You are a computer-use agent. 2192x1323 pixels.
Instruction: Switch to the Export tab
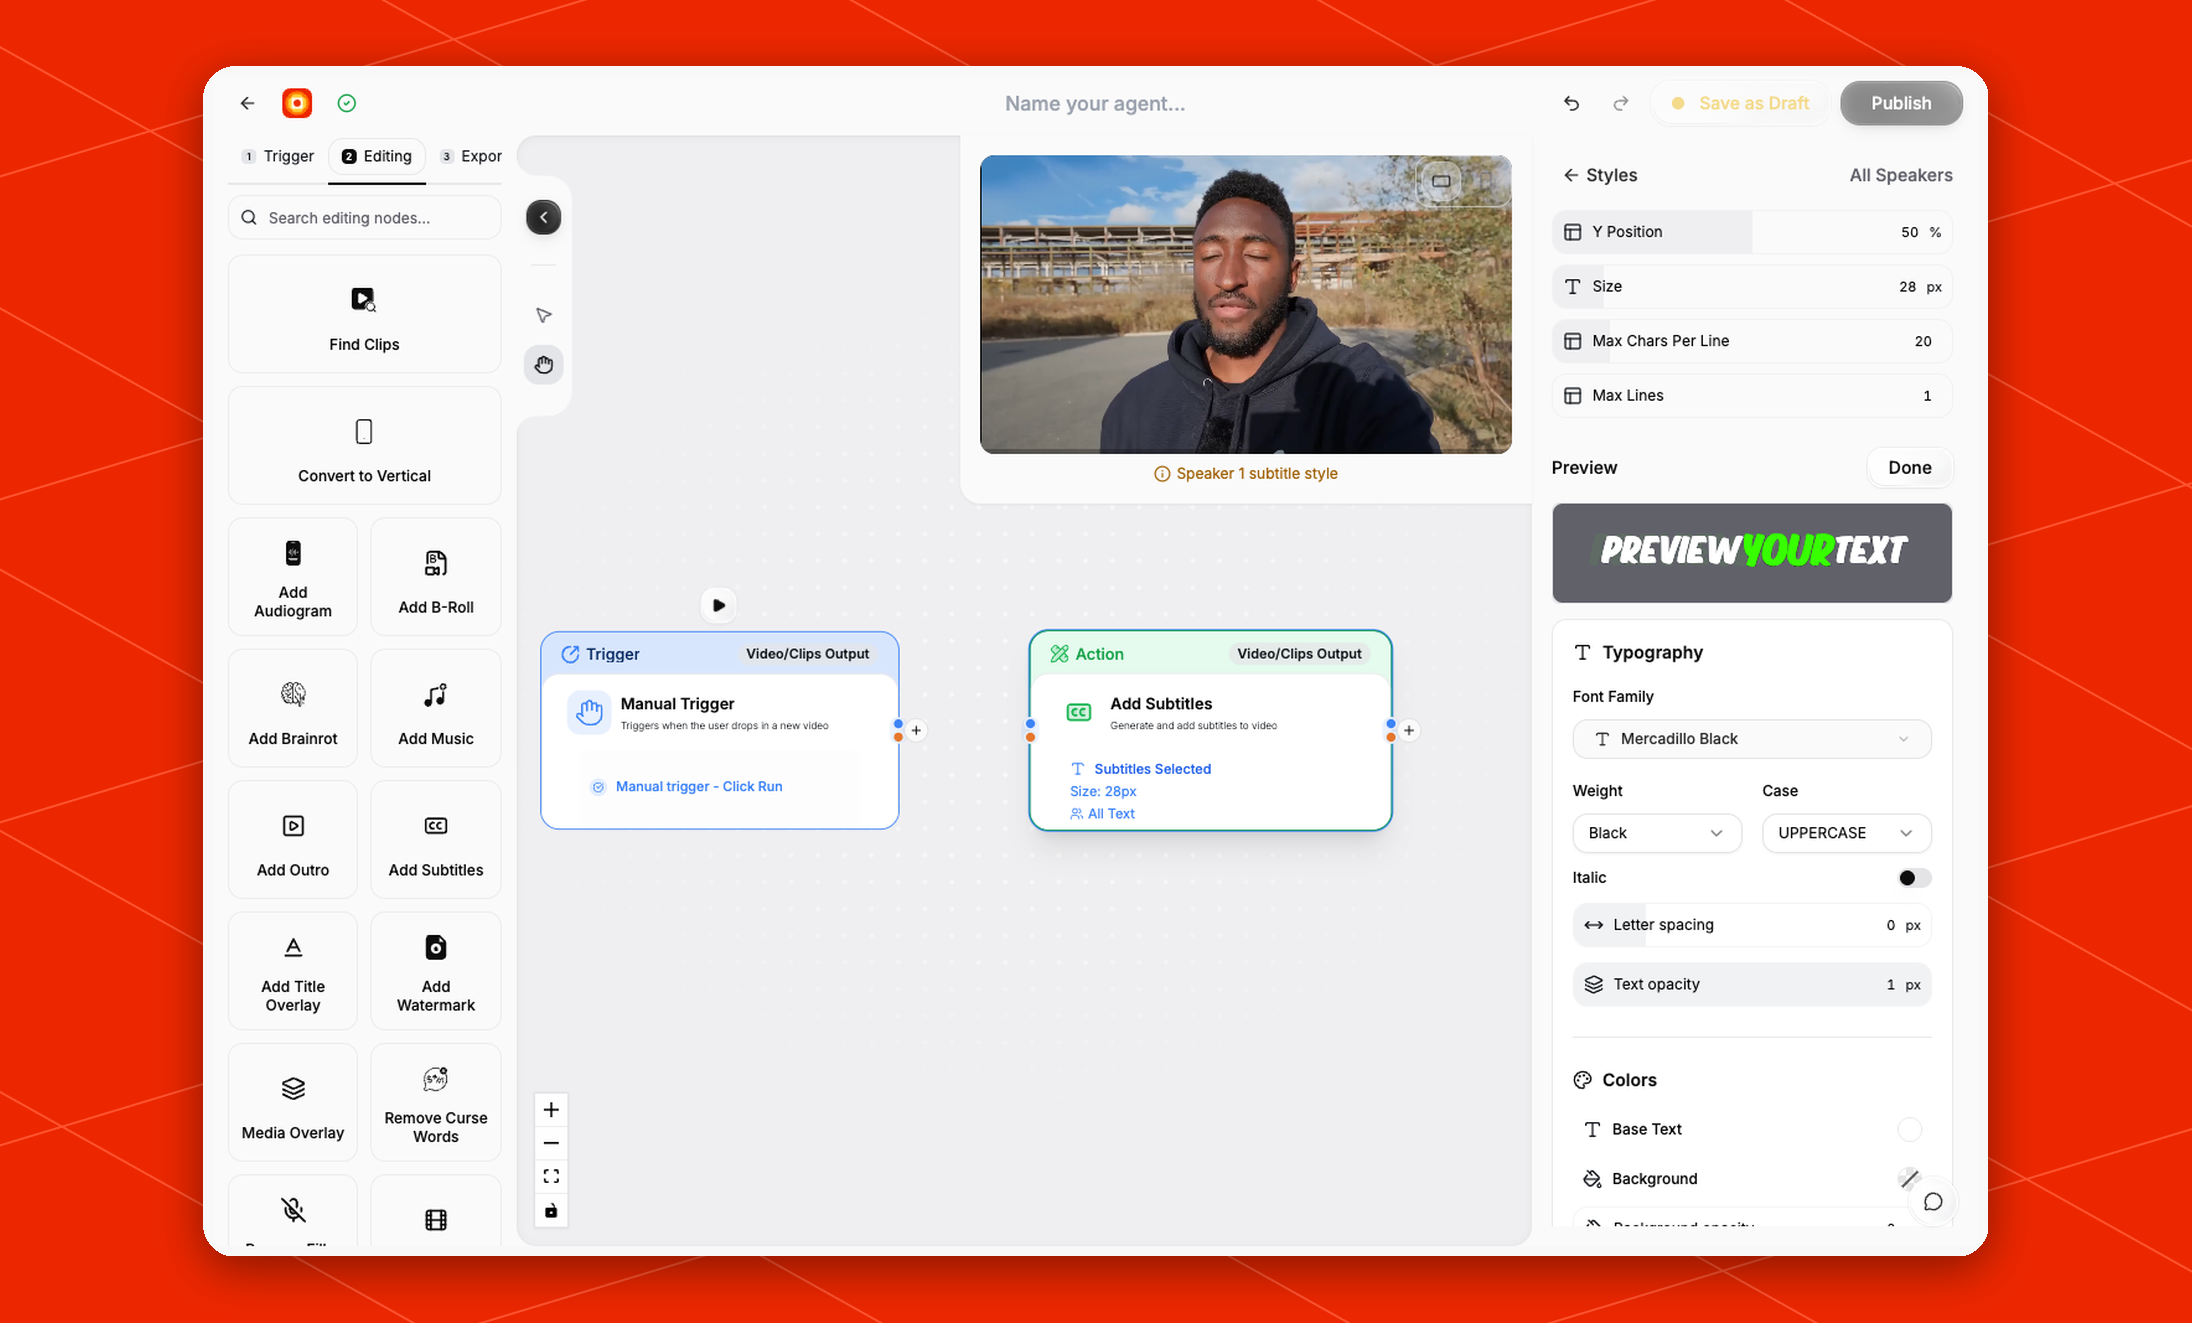point(470,156)
